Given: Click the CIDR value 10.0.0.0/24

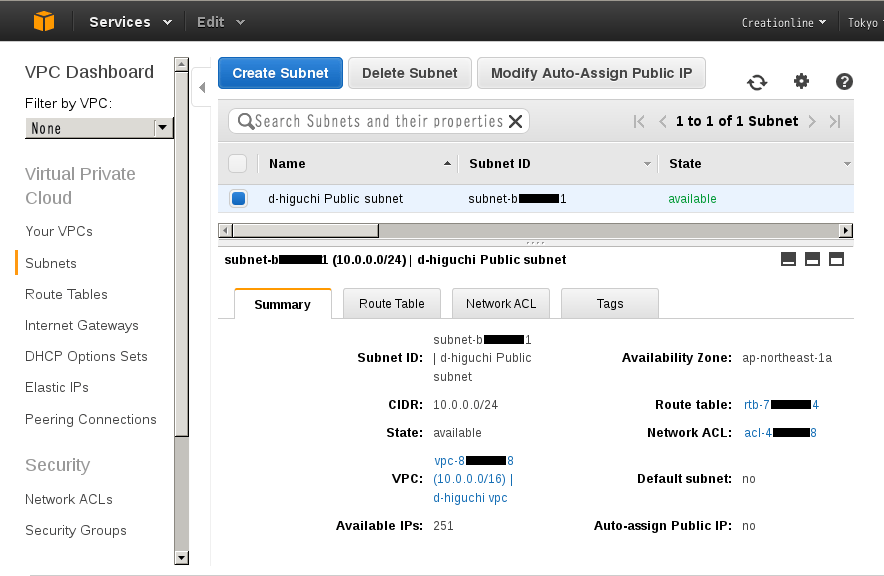Looking at the screenshot, I should 466,405.
